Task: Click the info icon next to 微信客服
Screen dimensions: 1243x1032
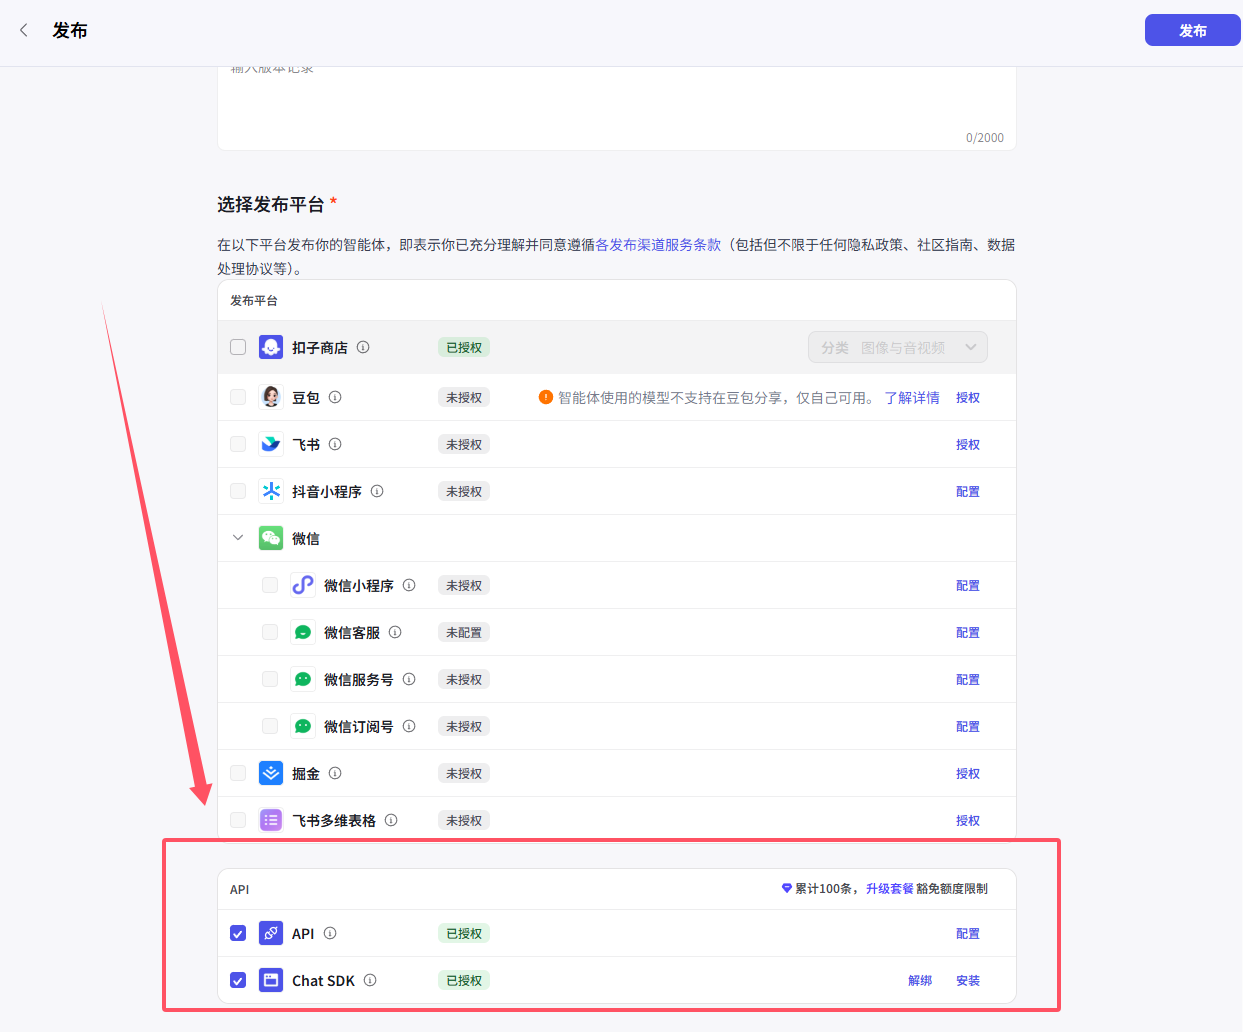Action: point(394,631)
